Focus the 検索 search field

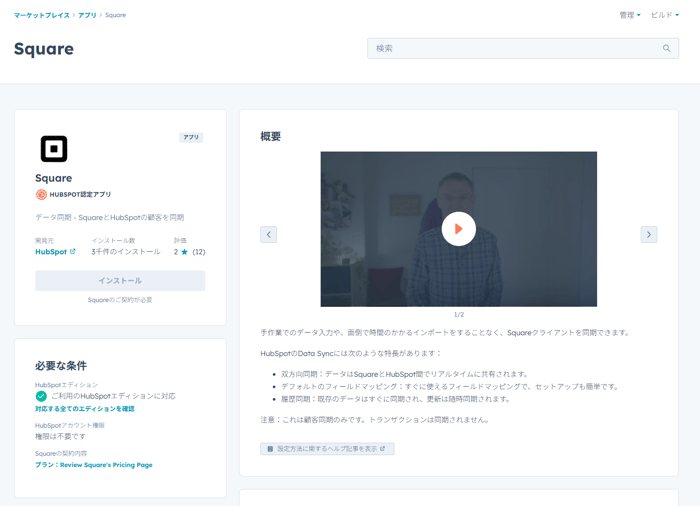[515, 48]
